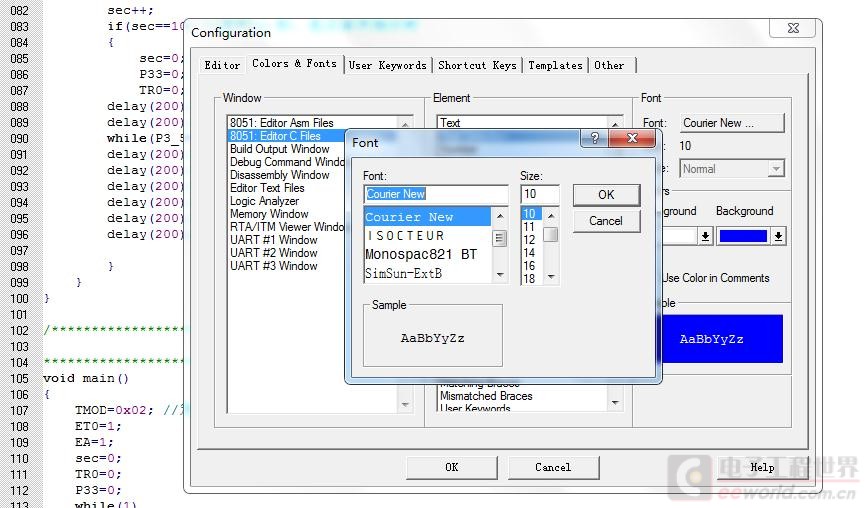Click the blue Background color swatch
This screenshot has width=866, height=508.
743,236
